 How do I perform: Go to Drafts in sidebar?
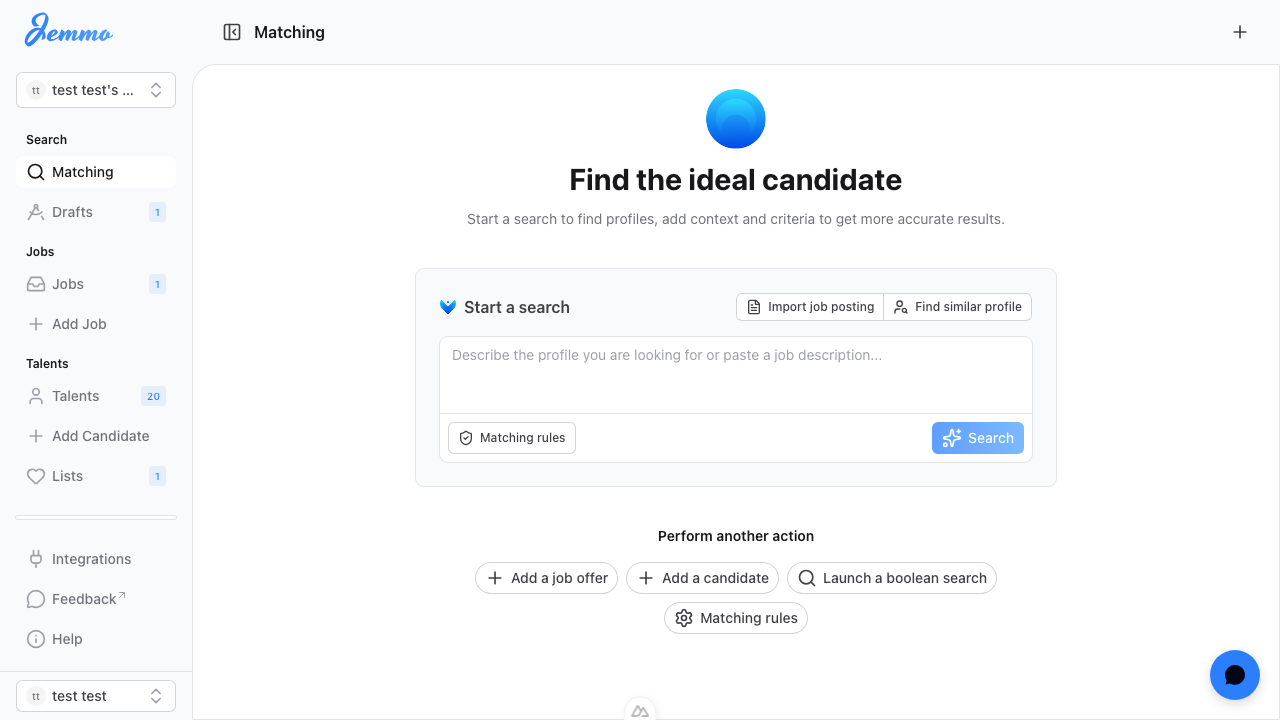click(x=72, y=212)
